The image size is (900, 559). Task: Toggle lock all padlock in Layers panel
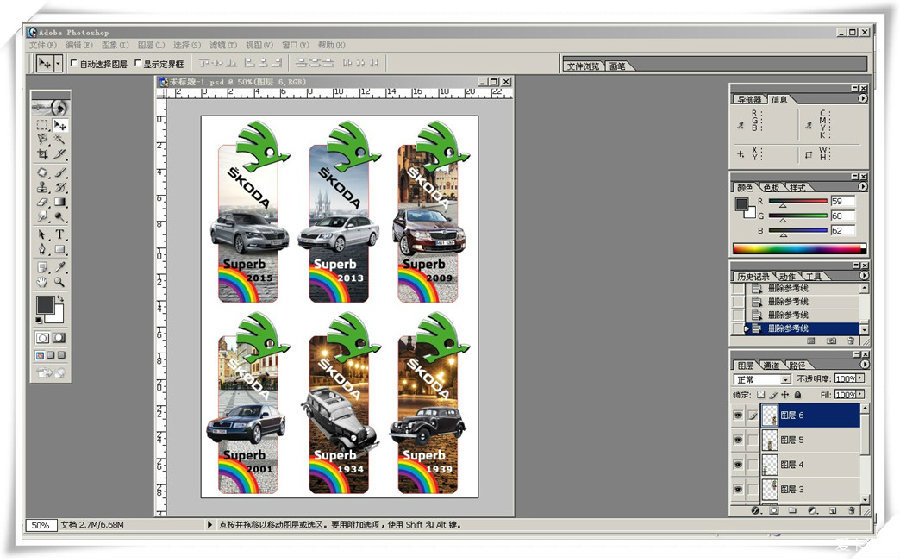tap(798, 395)
